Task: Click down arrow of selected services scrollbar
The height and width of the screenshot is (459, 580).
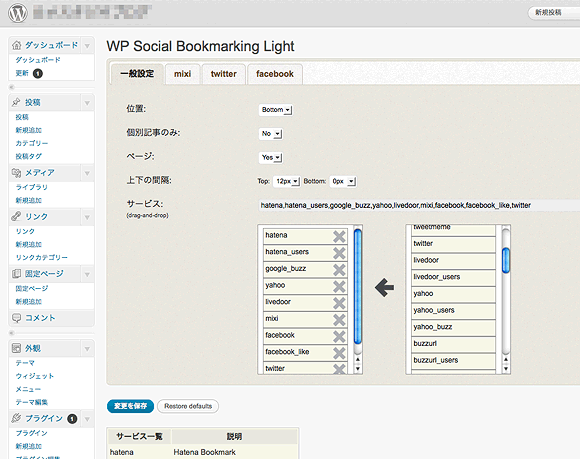Action: coord(358,369)
